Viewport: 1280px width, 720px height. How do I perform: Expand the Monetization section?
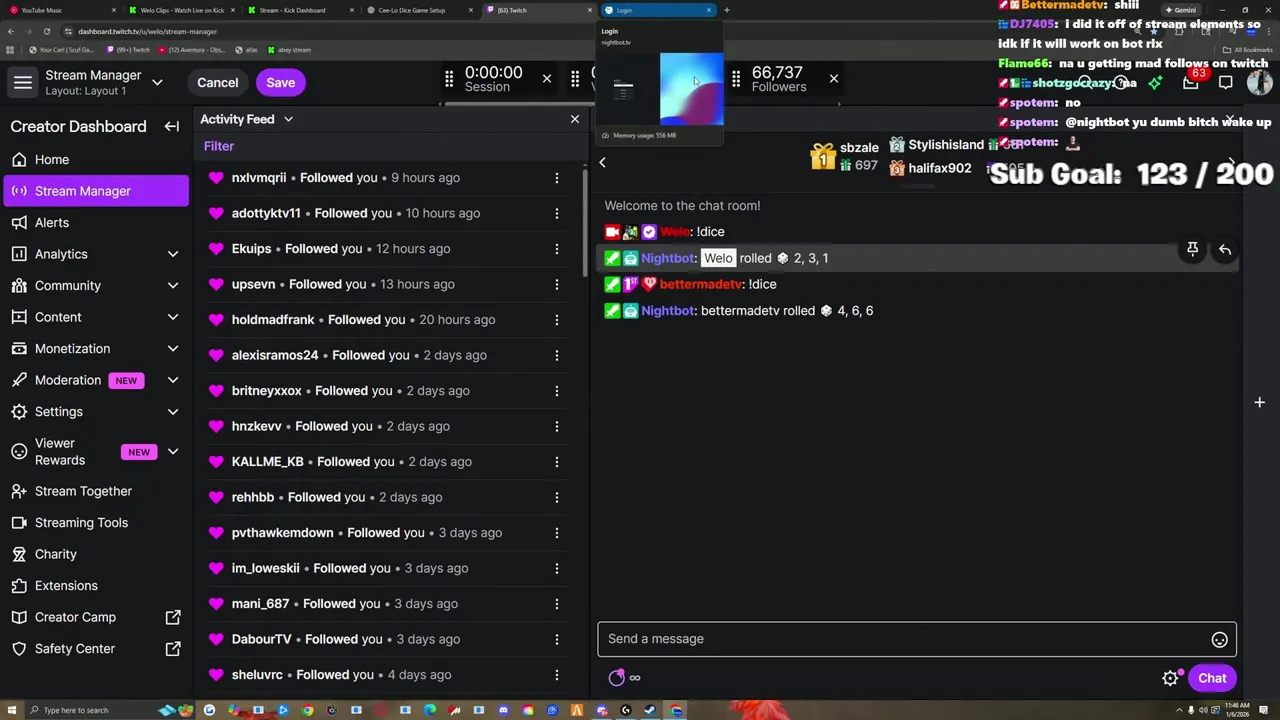[173, 349]
